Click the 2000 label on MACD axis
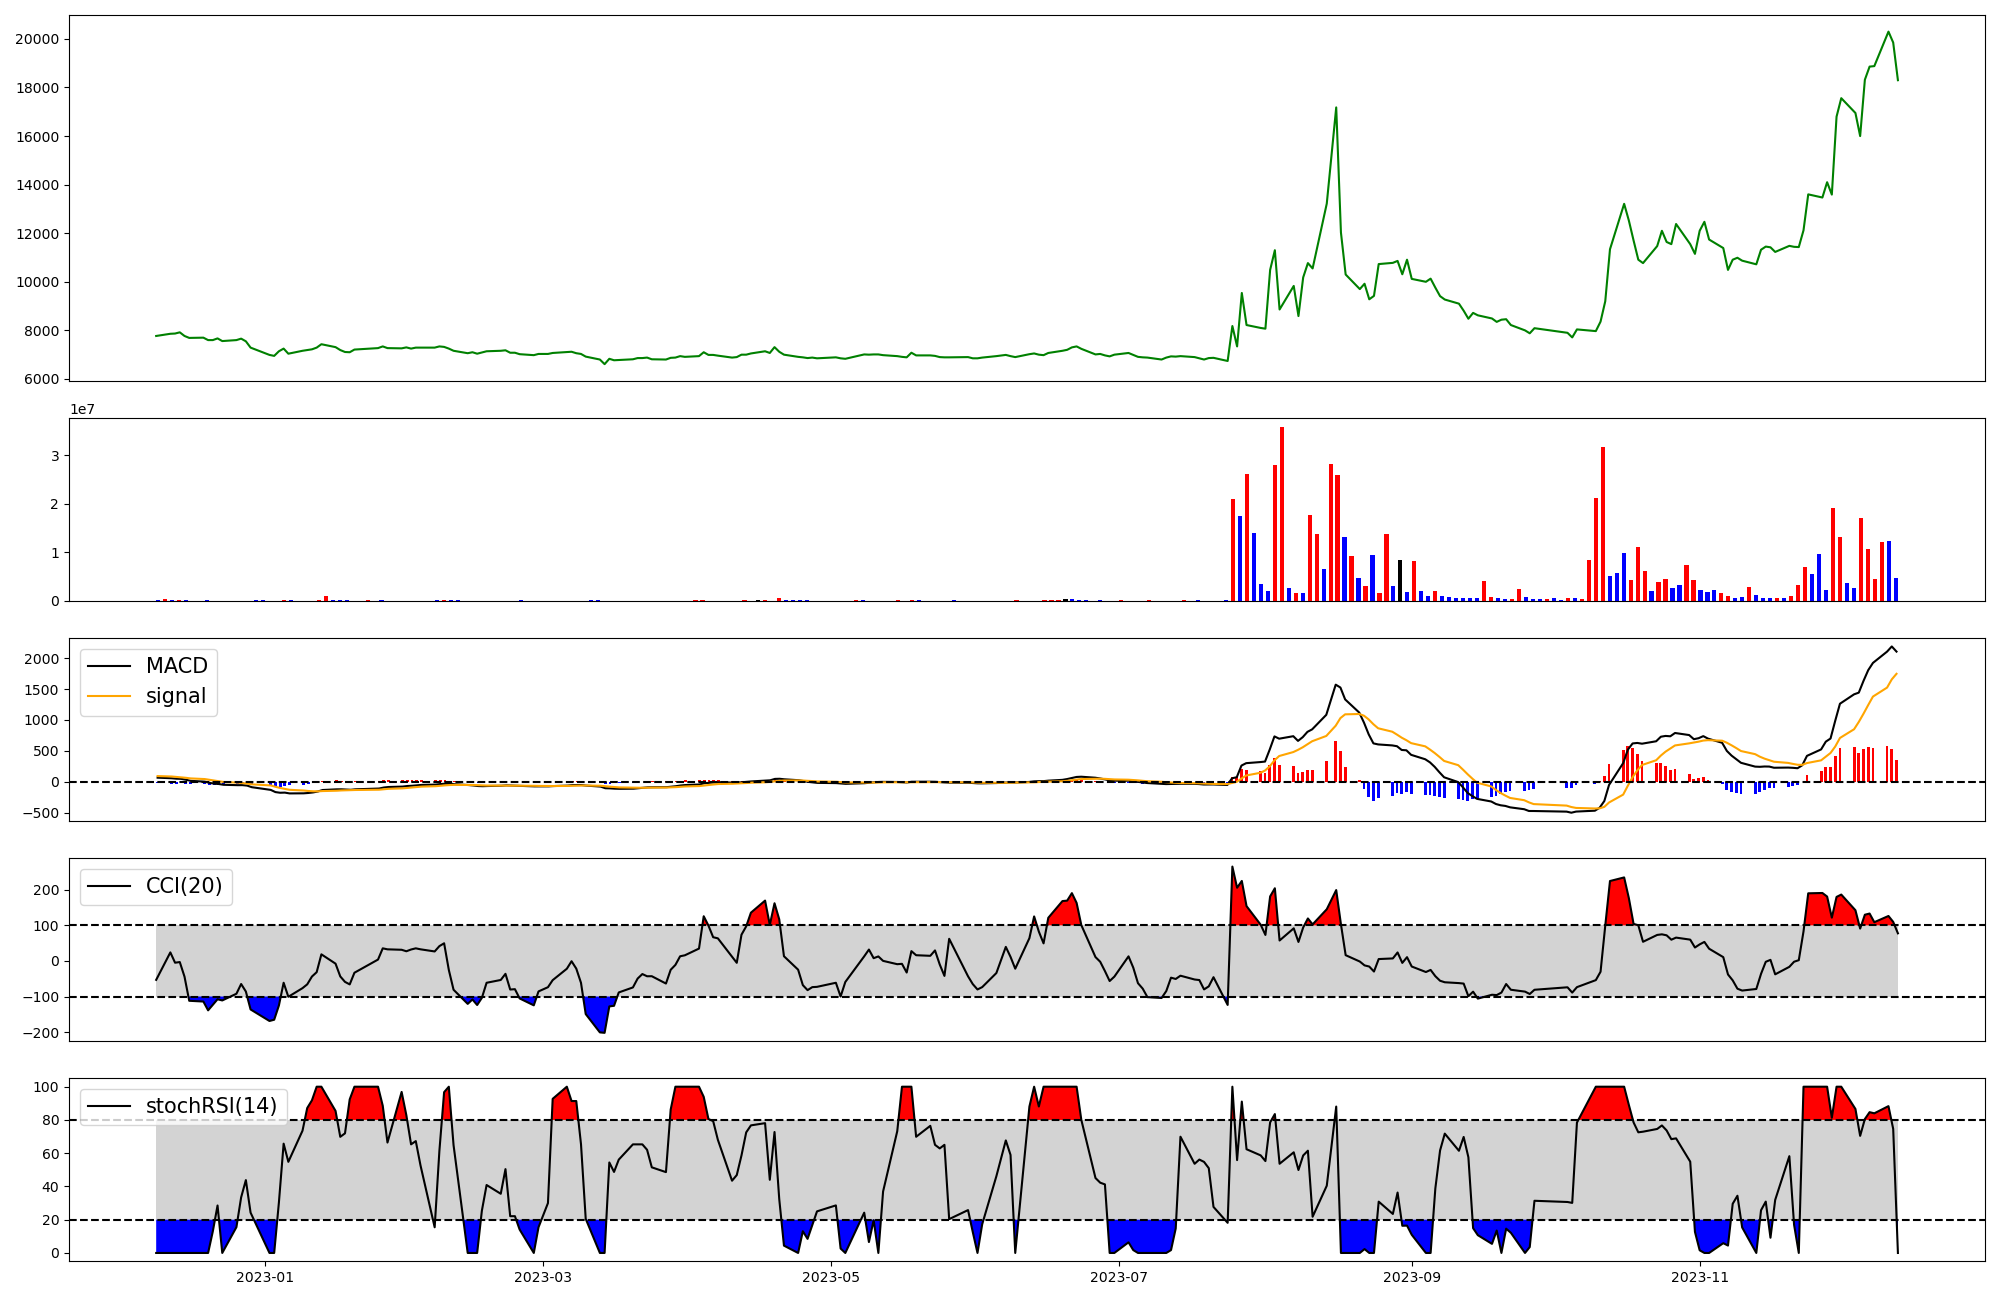Viewport: 2000px width, 1300px height. 43,659
